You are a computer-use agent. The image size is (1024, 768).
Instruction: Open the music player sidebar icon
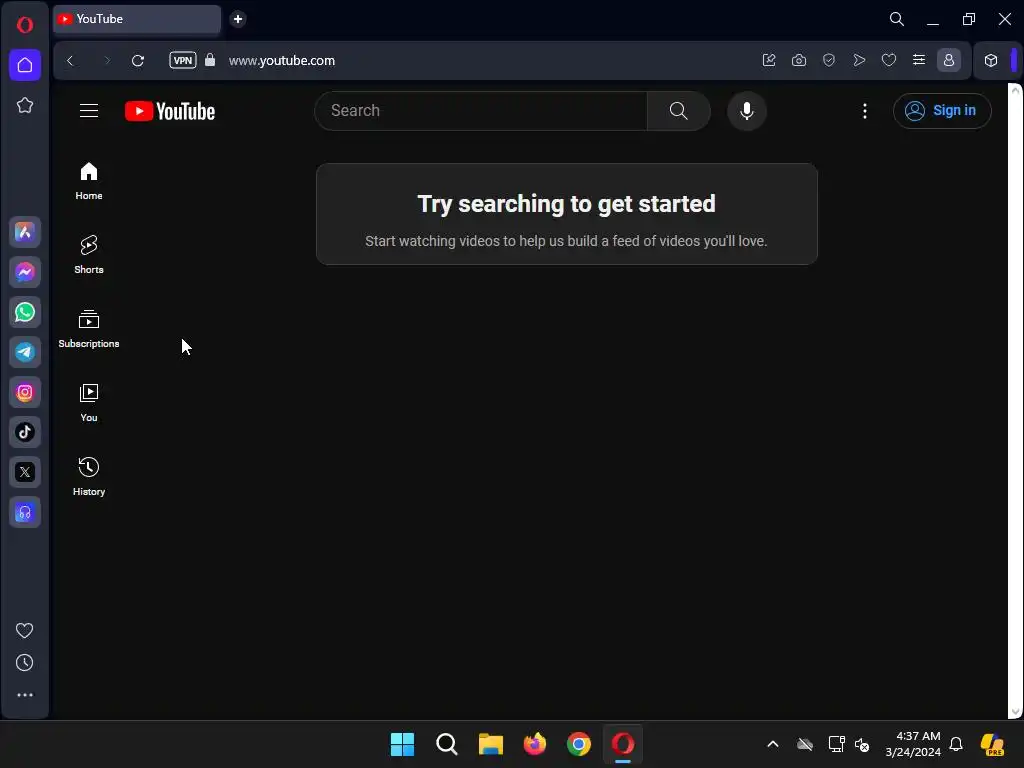pos(25,513)
